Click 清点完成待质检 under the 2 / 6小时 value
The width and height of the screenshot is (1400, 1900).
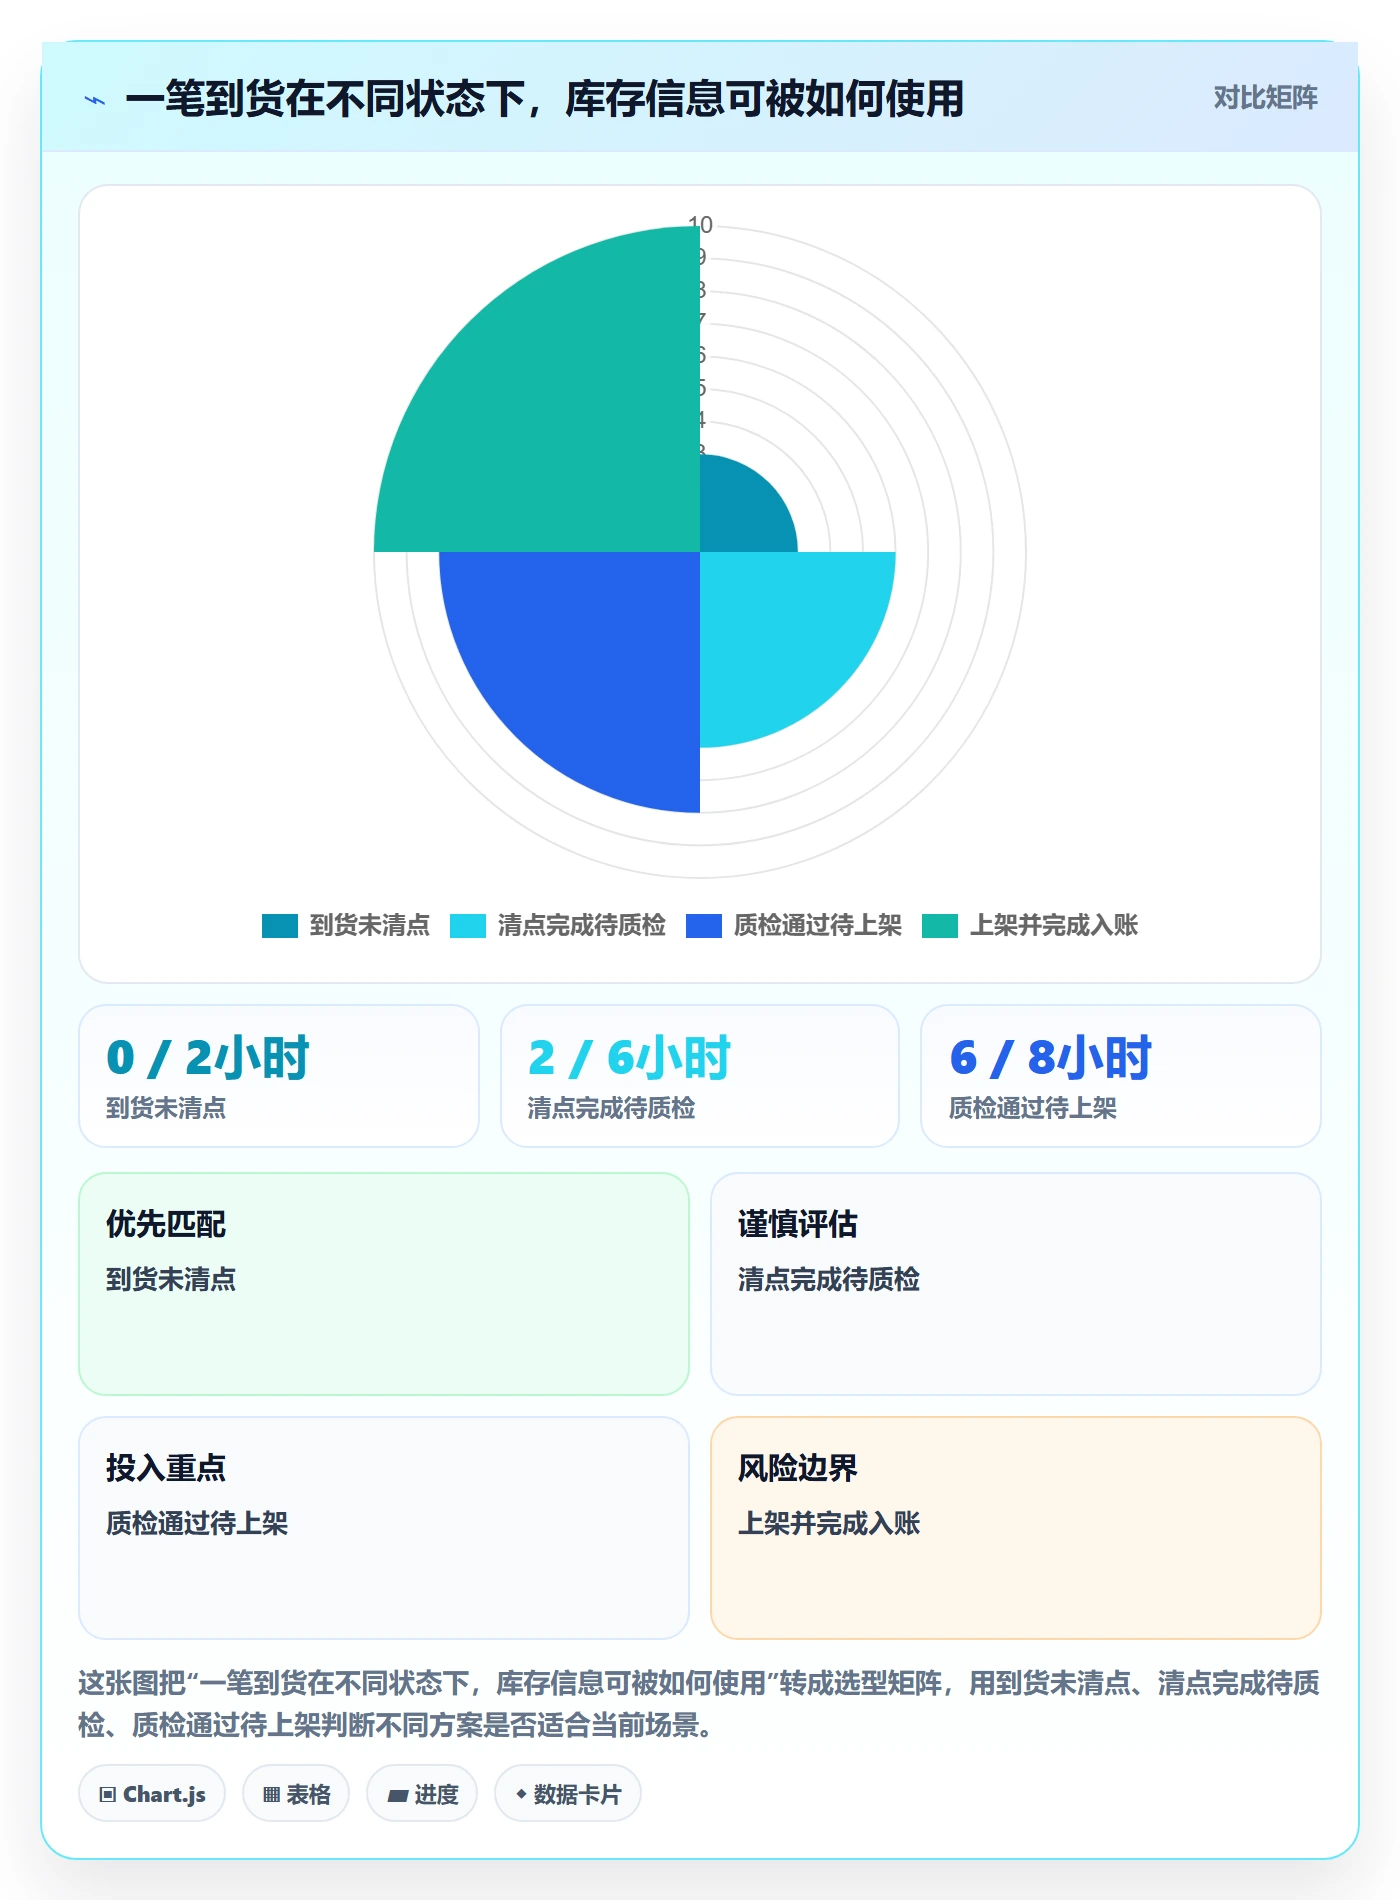tap(611, 1108)
